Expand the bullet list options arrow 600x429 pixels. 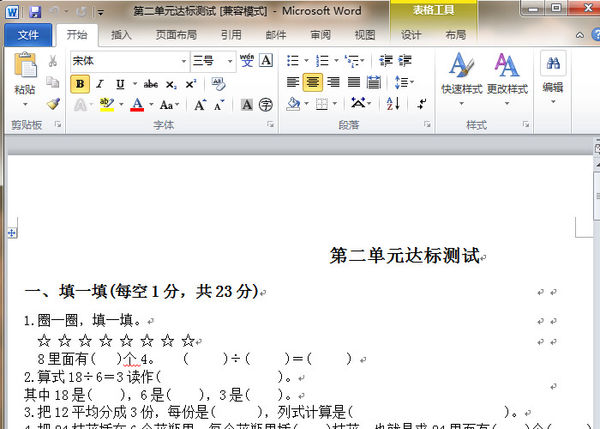coord(306,60)
